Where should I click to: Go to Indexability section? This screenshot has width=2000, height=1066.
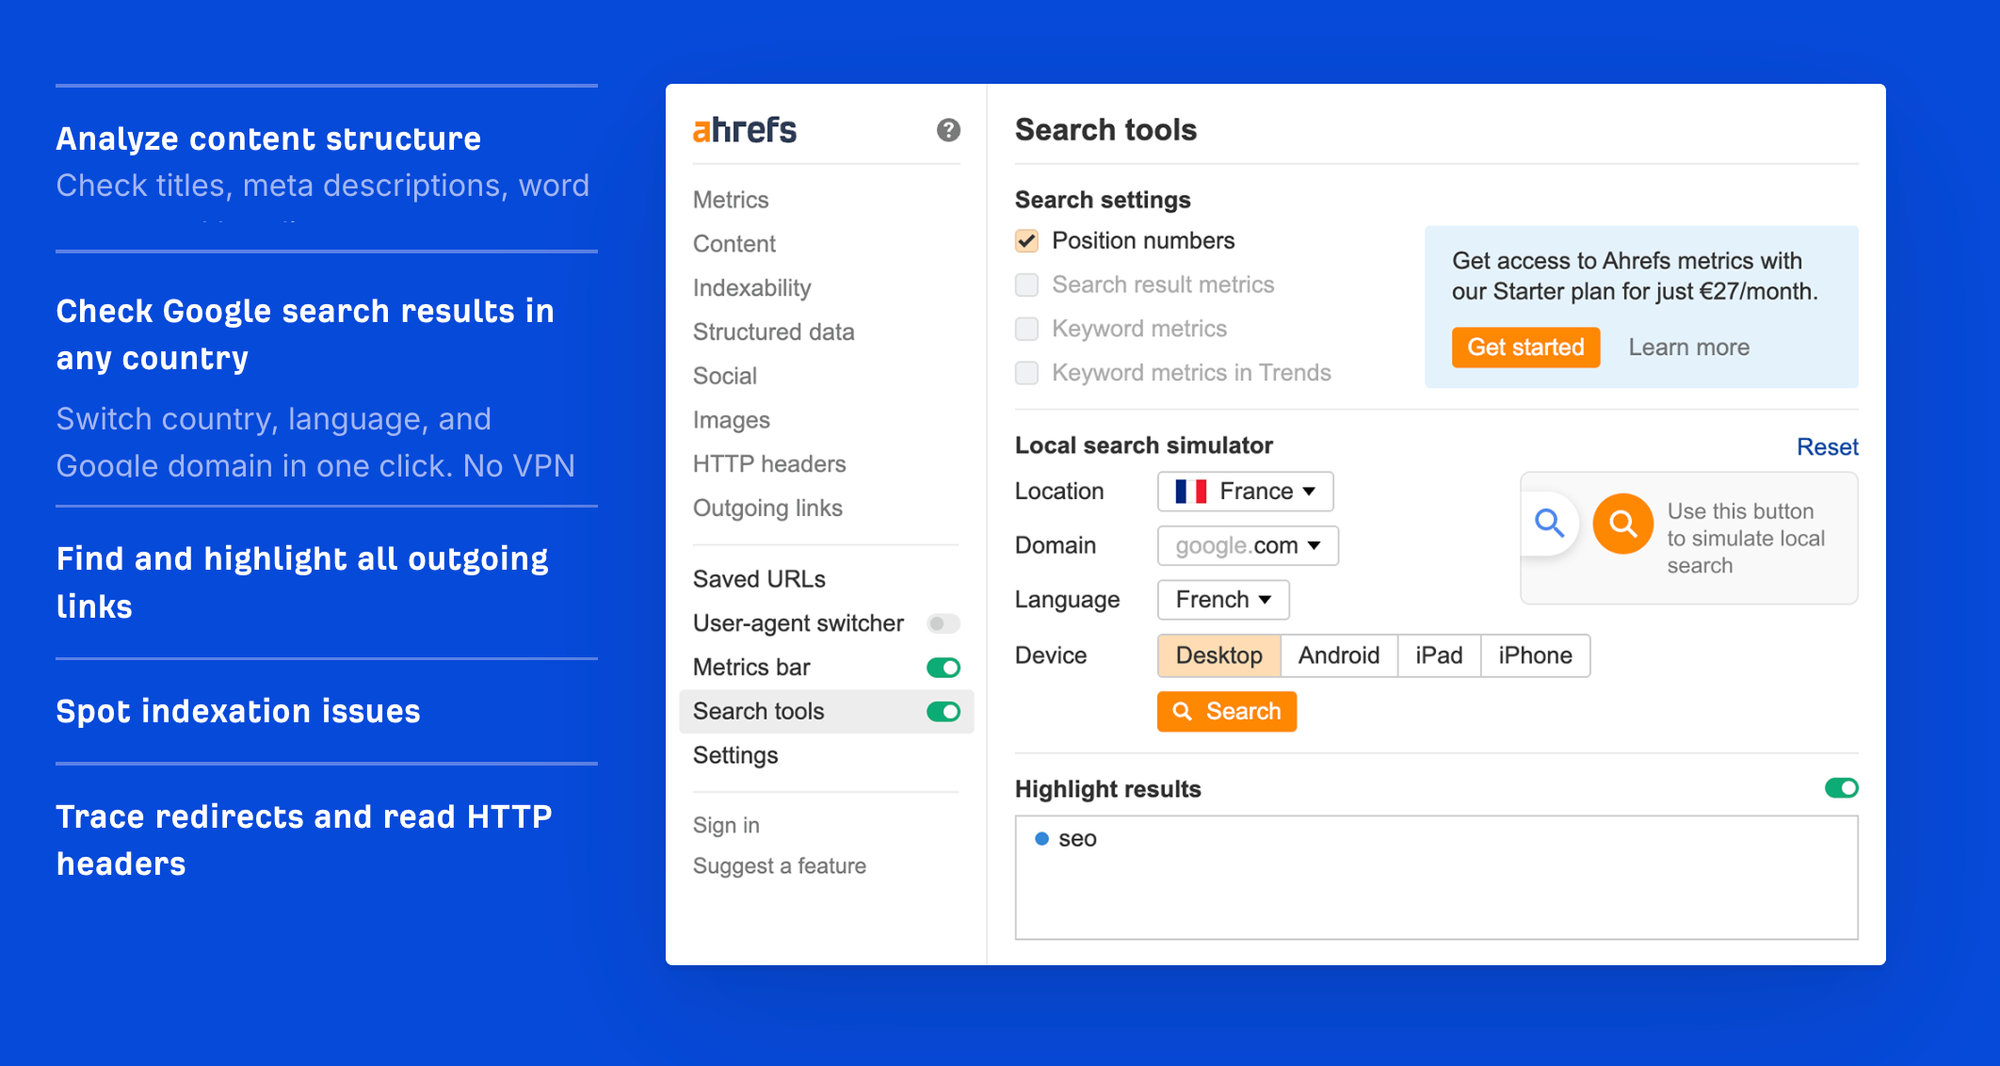pos(752,288)
